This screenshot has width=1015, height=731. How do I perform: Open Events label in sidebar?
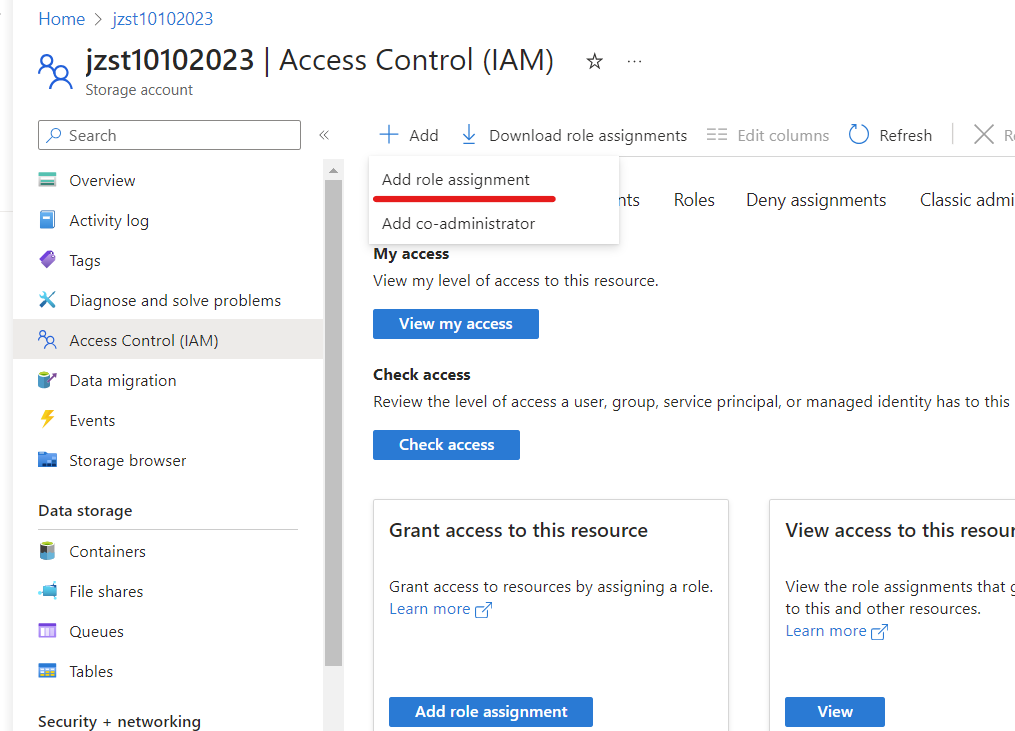[x=92, y=421]
